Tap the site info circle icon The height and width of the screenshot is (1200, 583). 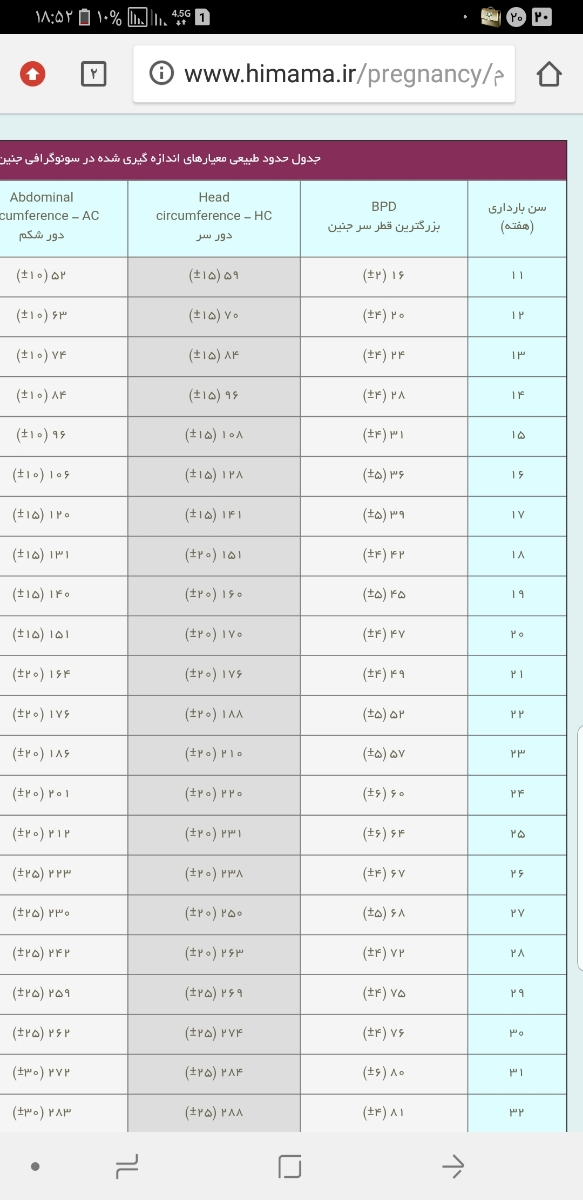pos(162,73)
